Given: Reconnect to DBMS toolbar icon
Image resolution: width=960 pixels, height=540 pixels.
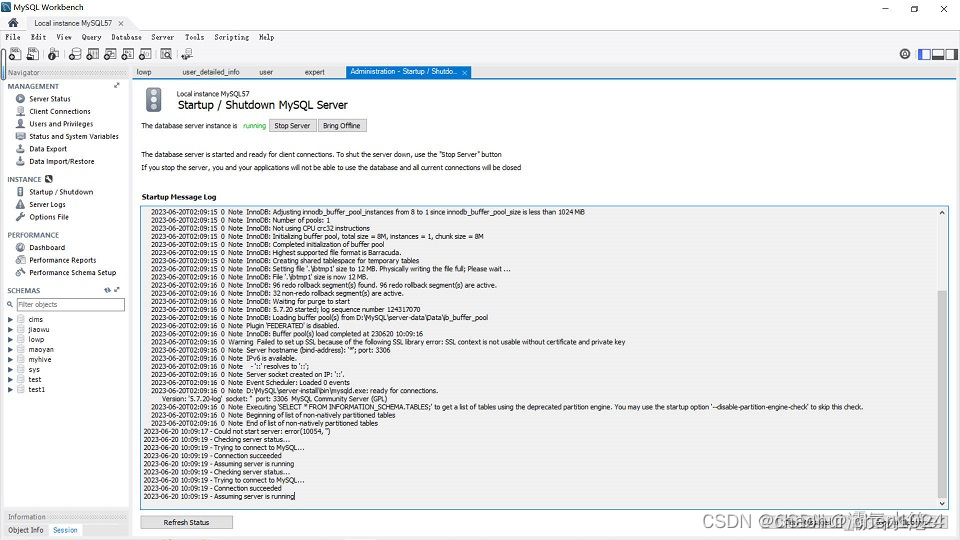Looking at the screenshot, I should (x=187, y=54).
